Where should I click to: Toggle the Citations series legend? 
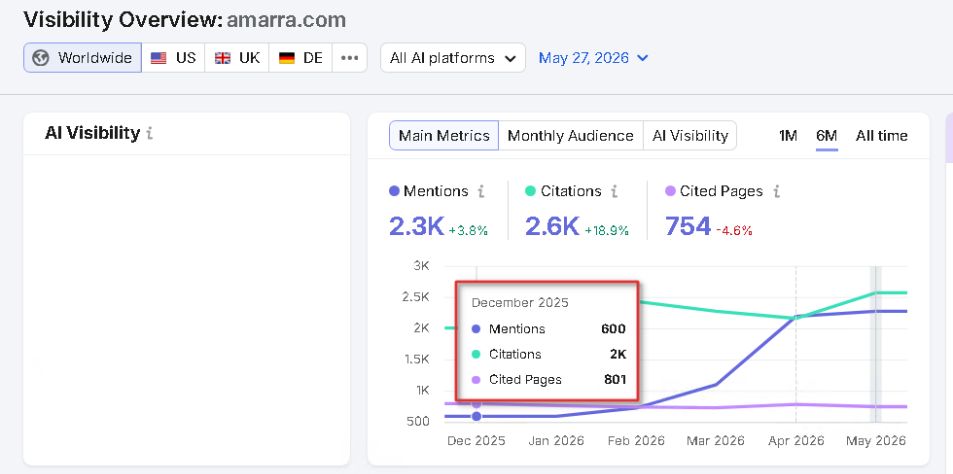coord(563,191)
